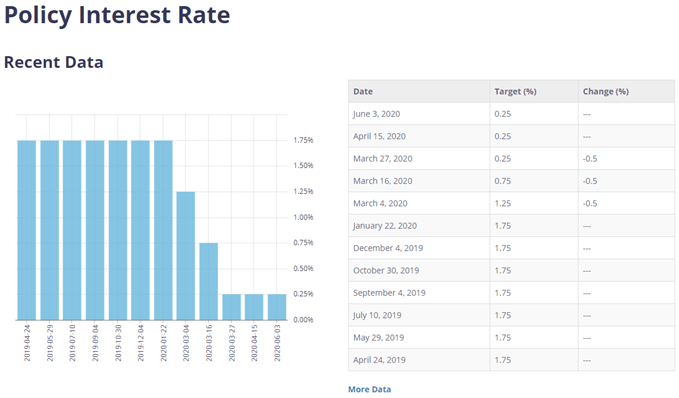Click the 0.00% y-axis label

[303, 320]
